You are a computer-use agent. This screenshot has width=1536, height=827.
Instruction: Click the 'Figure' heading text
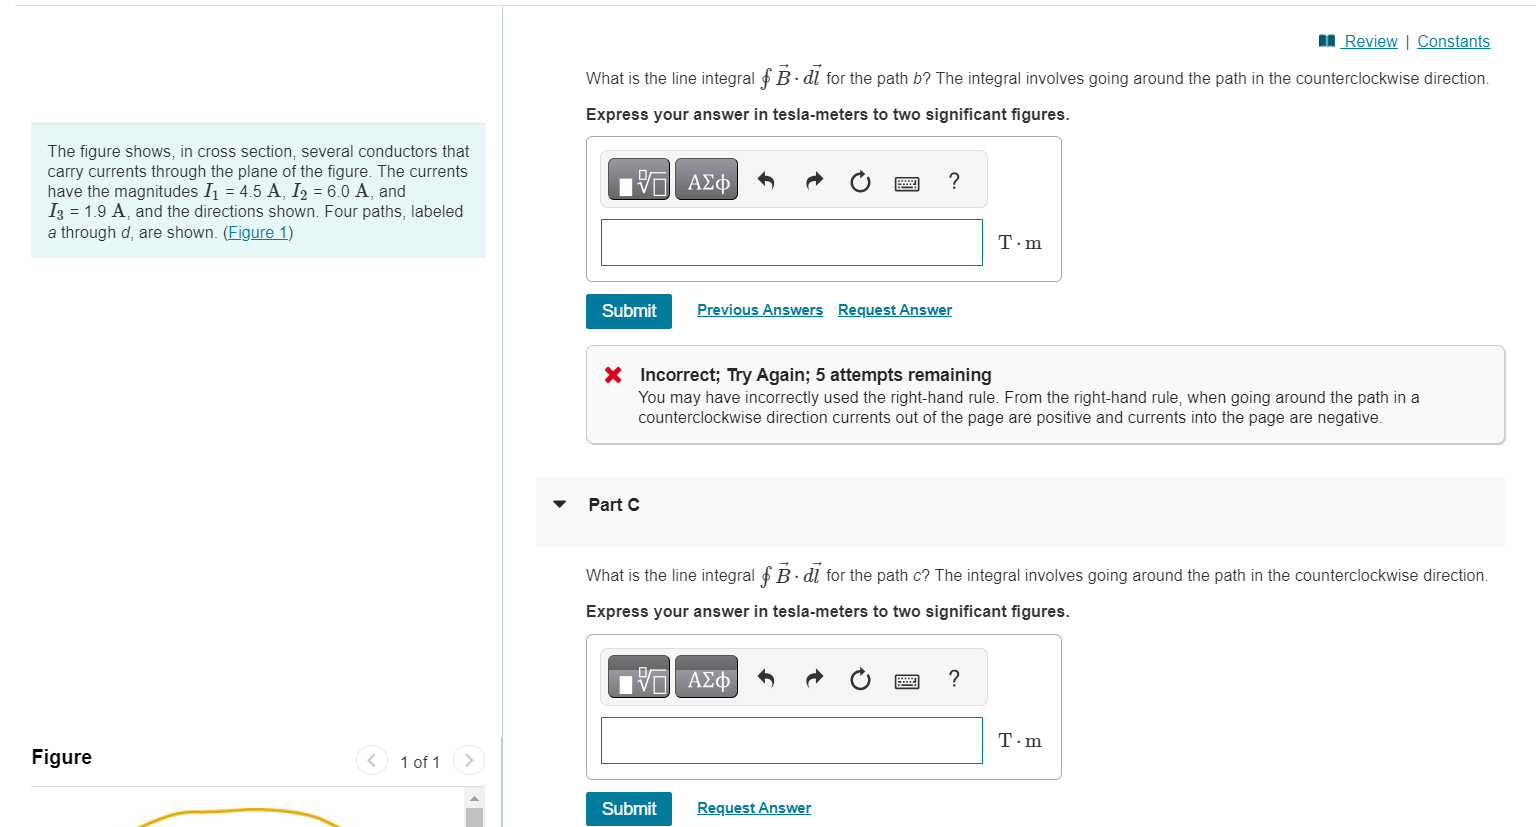point(62,757)
